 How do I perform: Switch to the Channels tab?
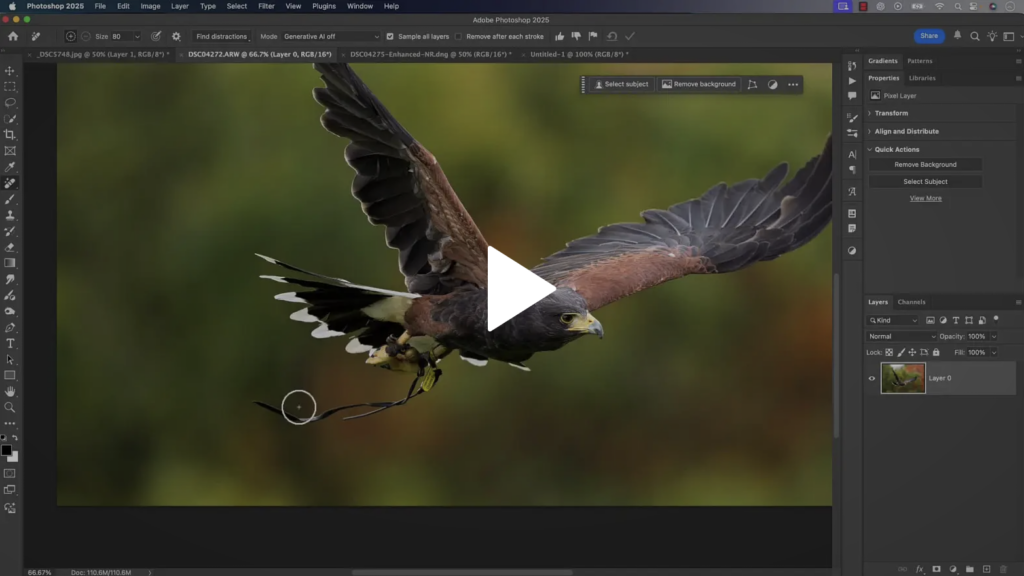(x=911, y=302)
